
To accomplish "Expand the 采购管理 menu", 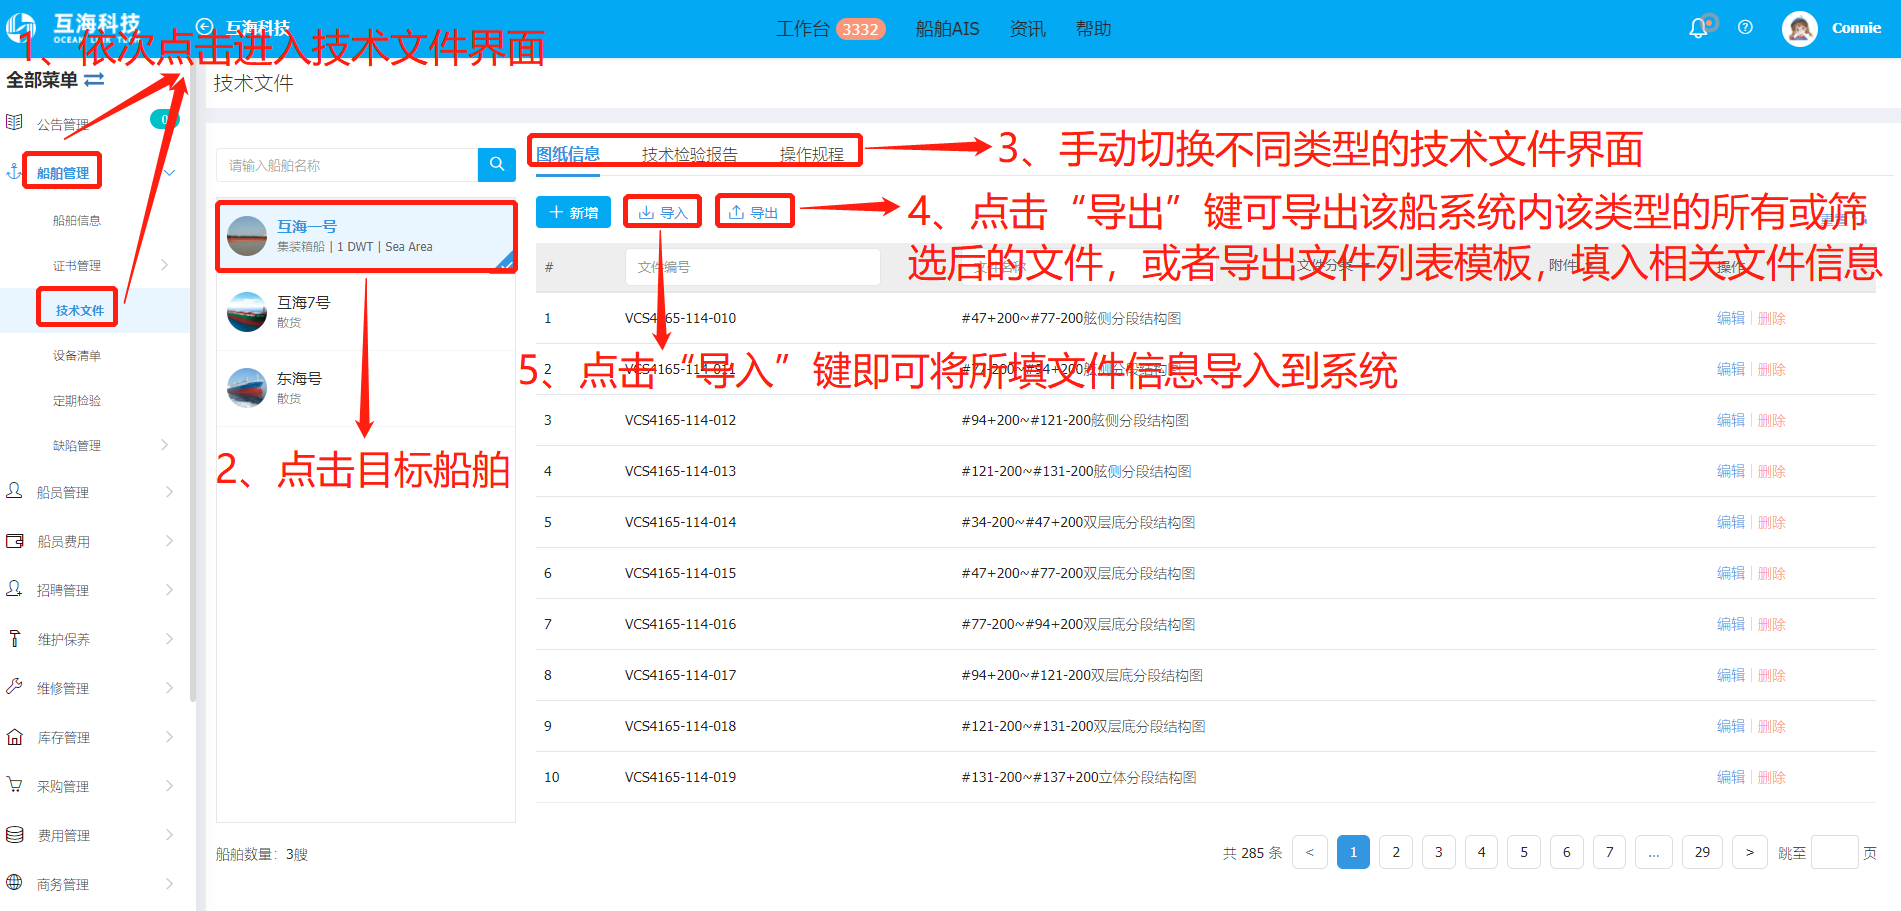I will point(169,786).
